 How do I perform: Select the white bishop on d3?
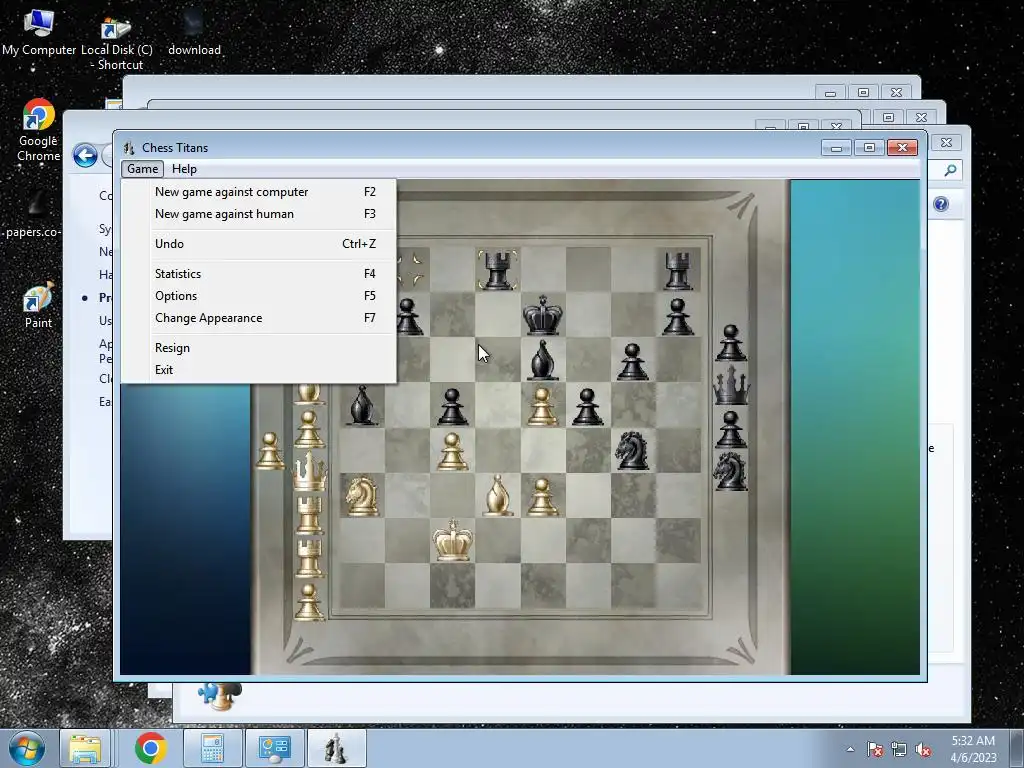[498, 496]
